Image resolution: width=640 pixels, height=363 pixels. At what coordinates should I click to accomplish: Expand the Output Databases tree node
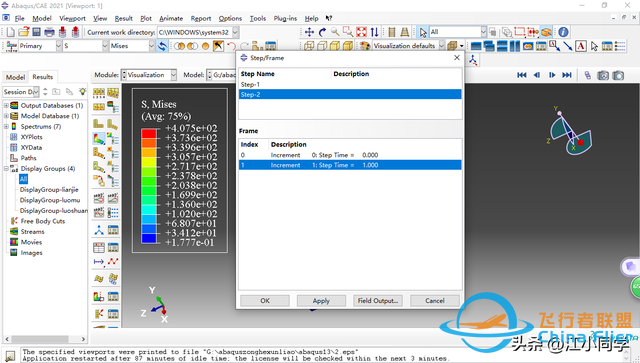(6, 105)
